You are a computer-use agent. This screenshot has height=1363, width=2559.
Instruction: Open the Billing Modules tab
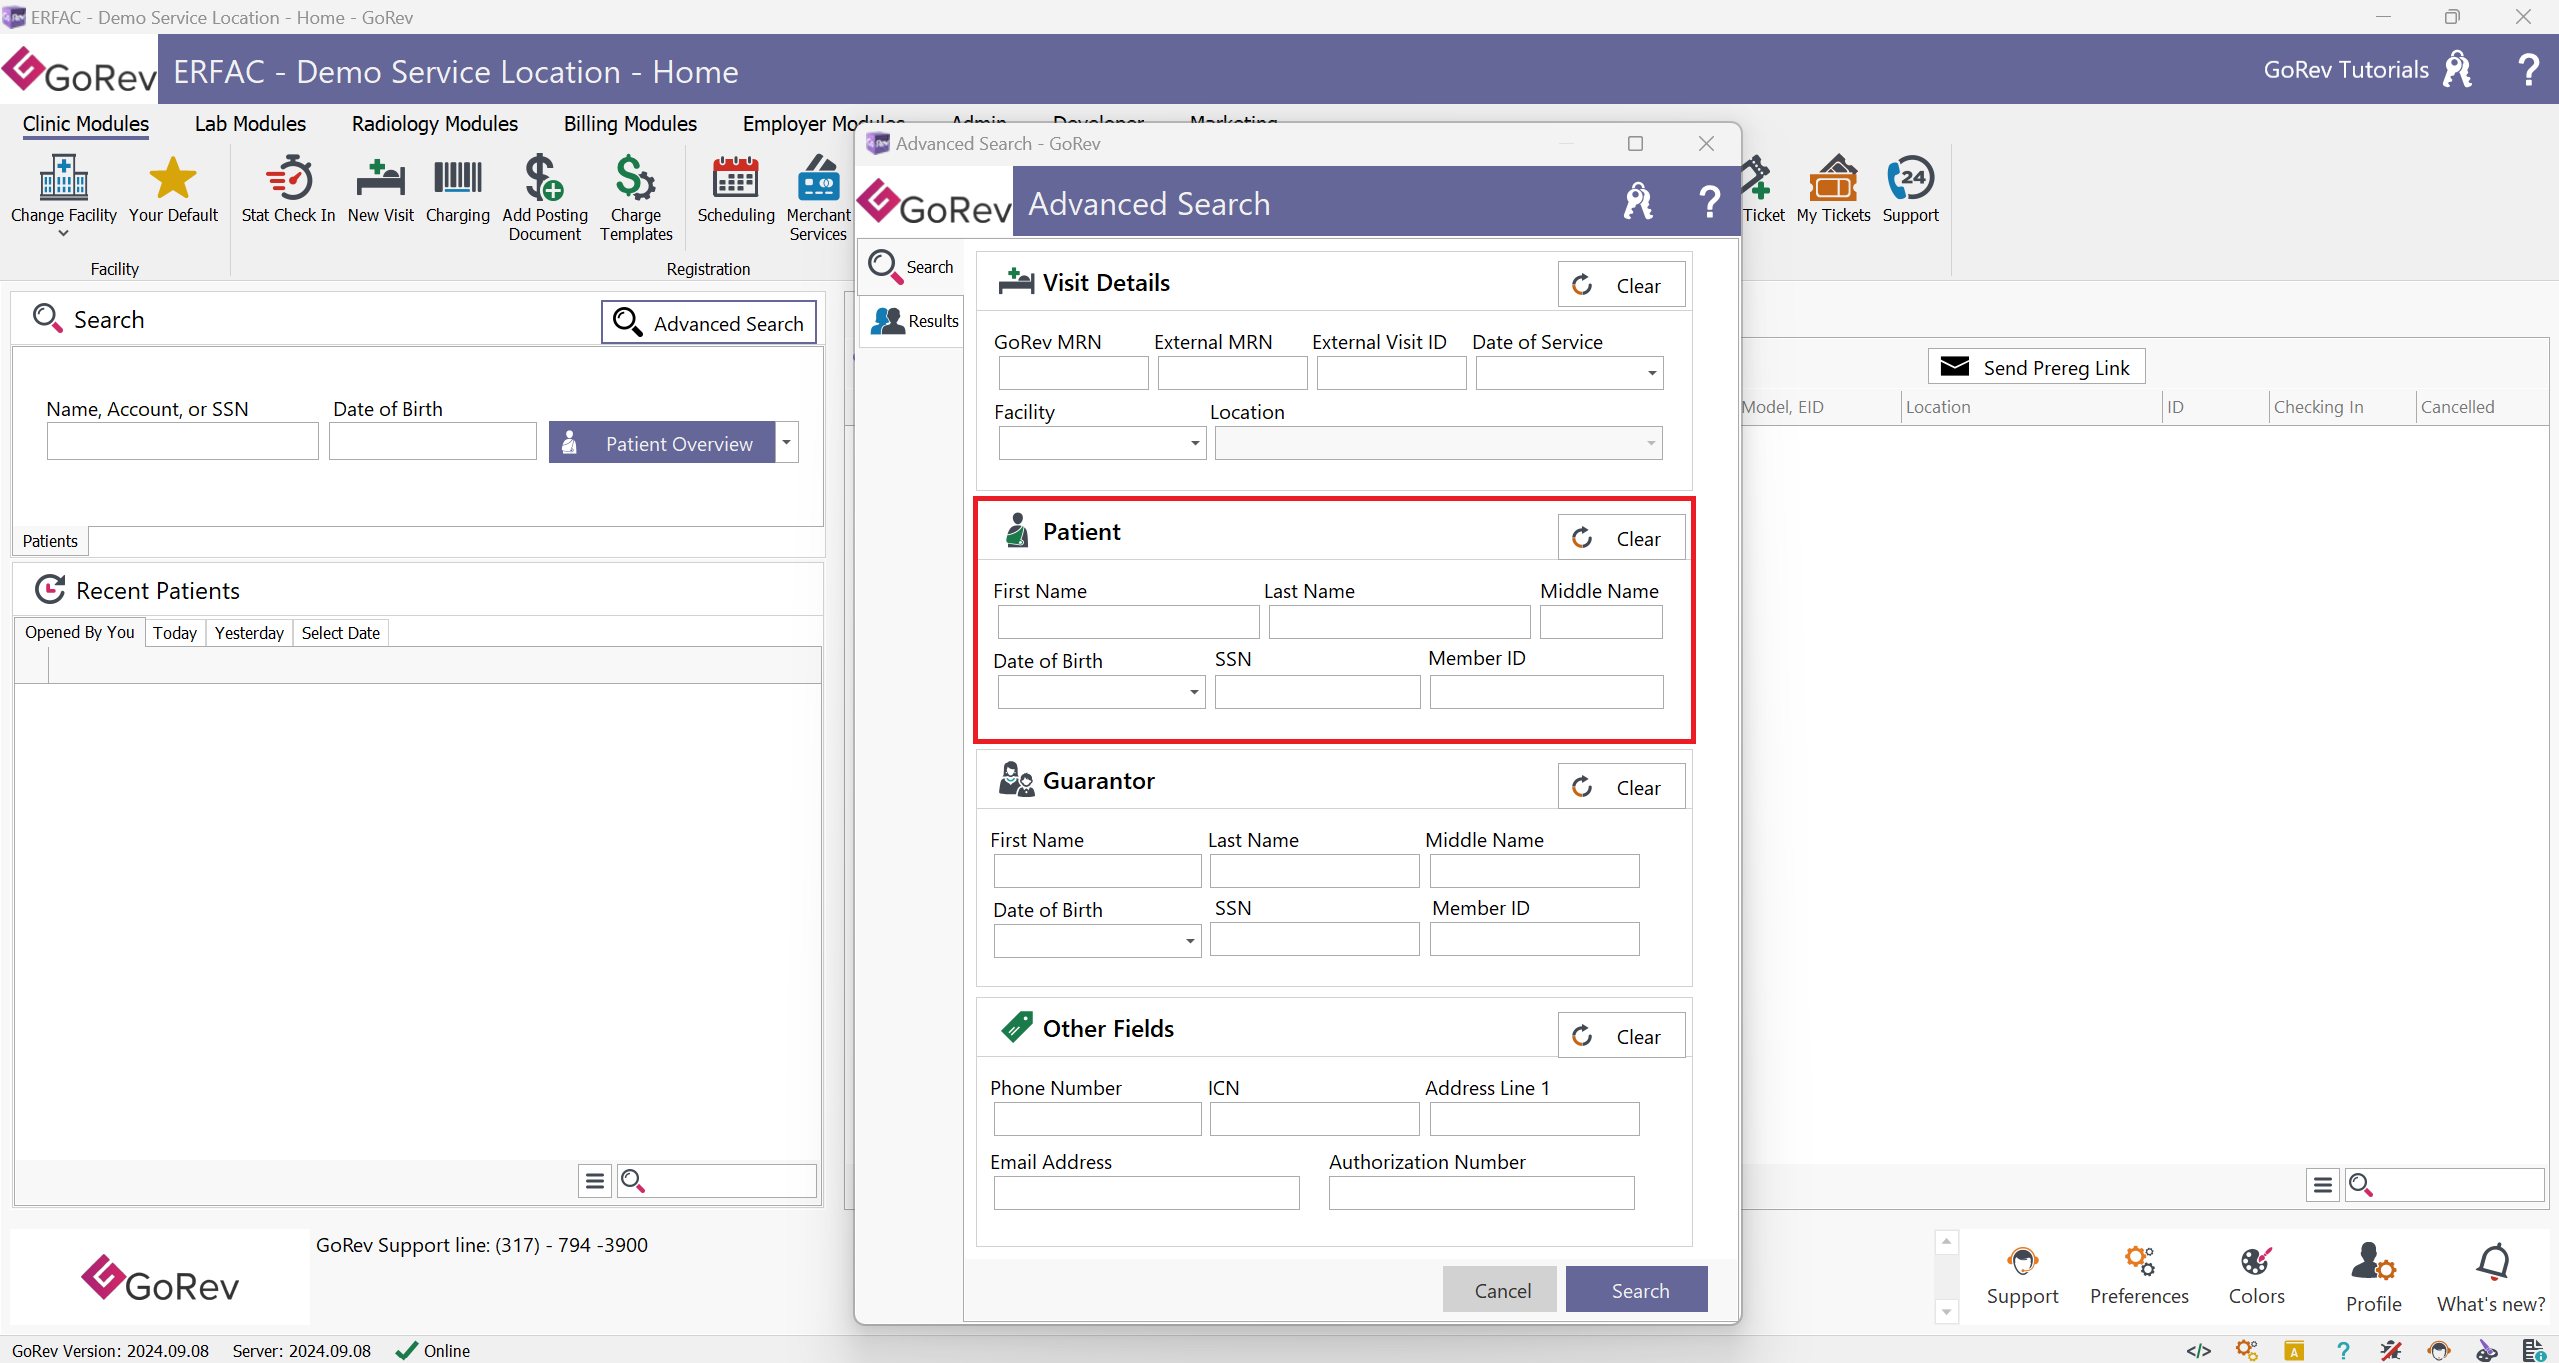(x=630, y=124)
